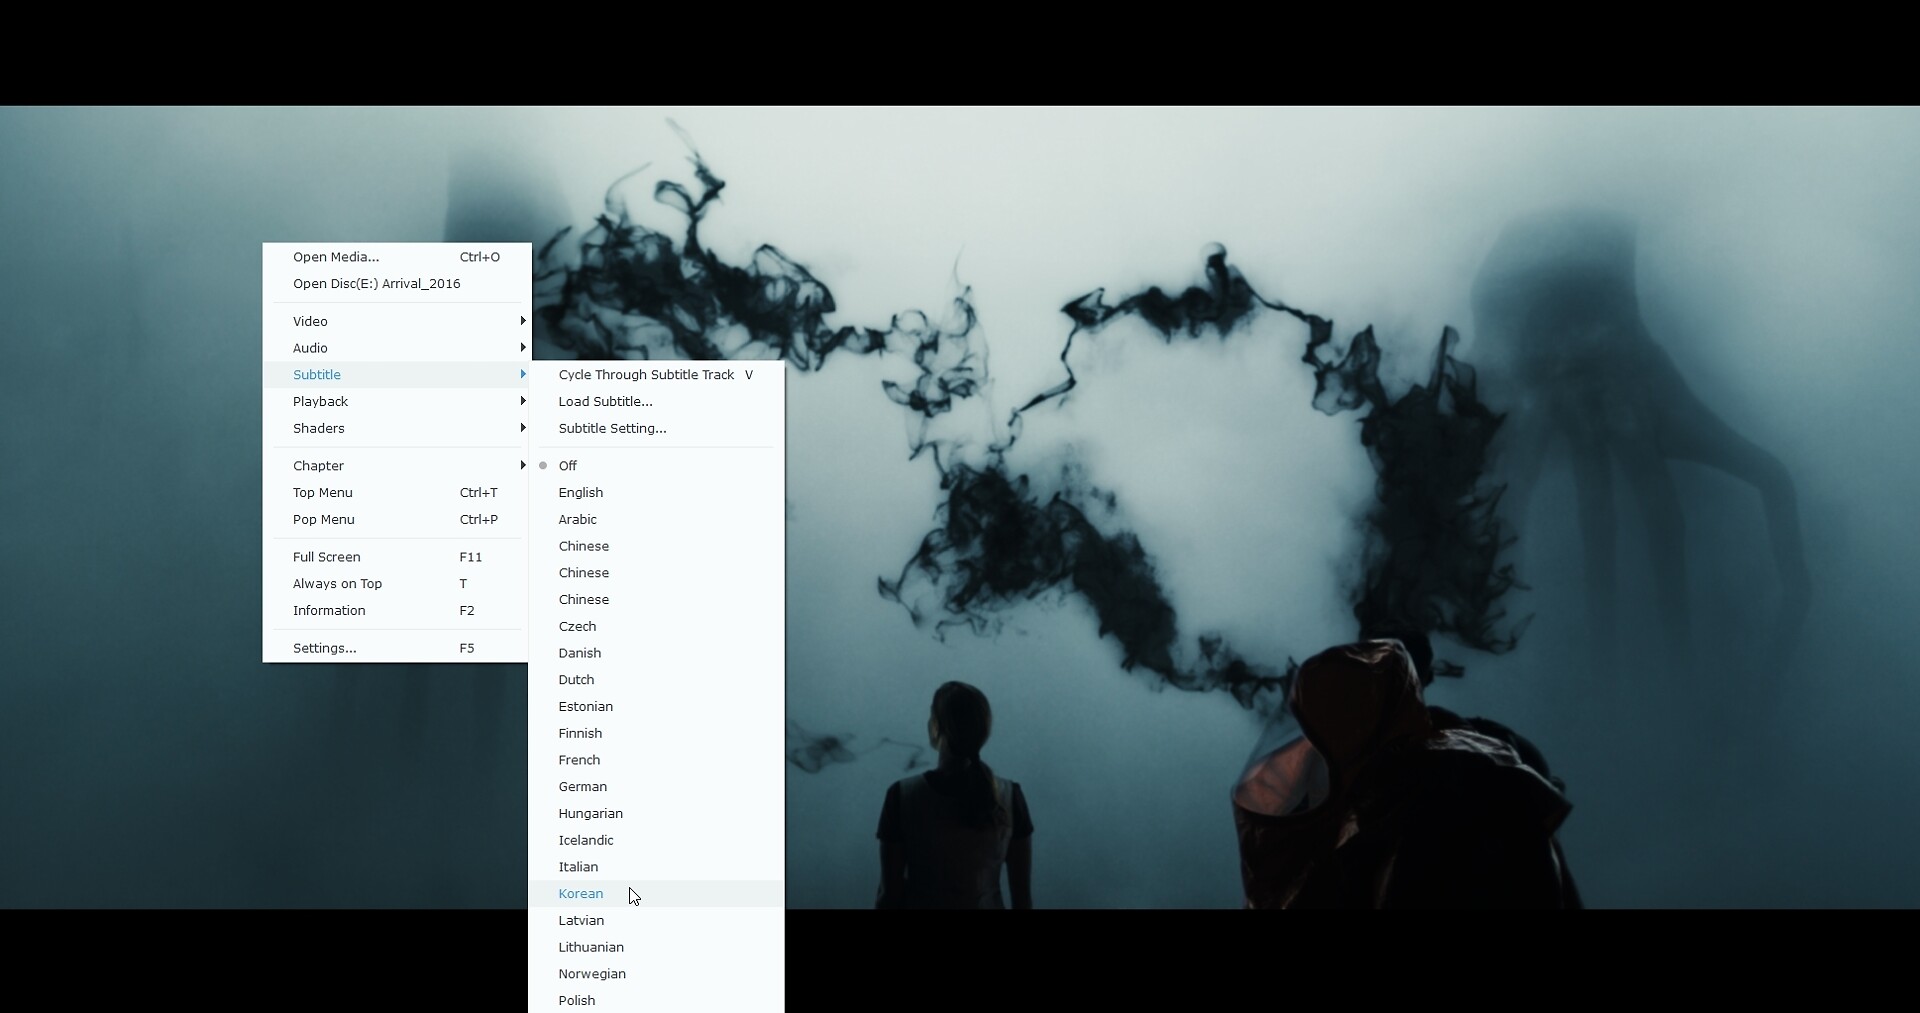
Task: Open Subtitle Setting dialog
Action: [612, 429]
